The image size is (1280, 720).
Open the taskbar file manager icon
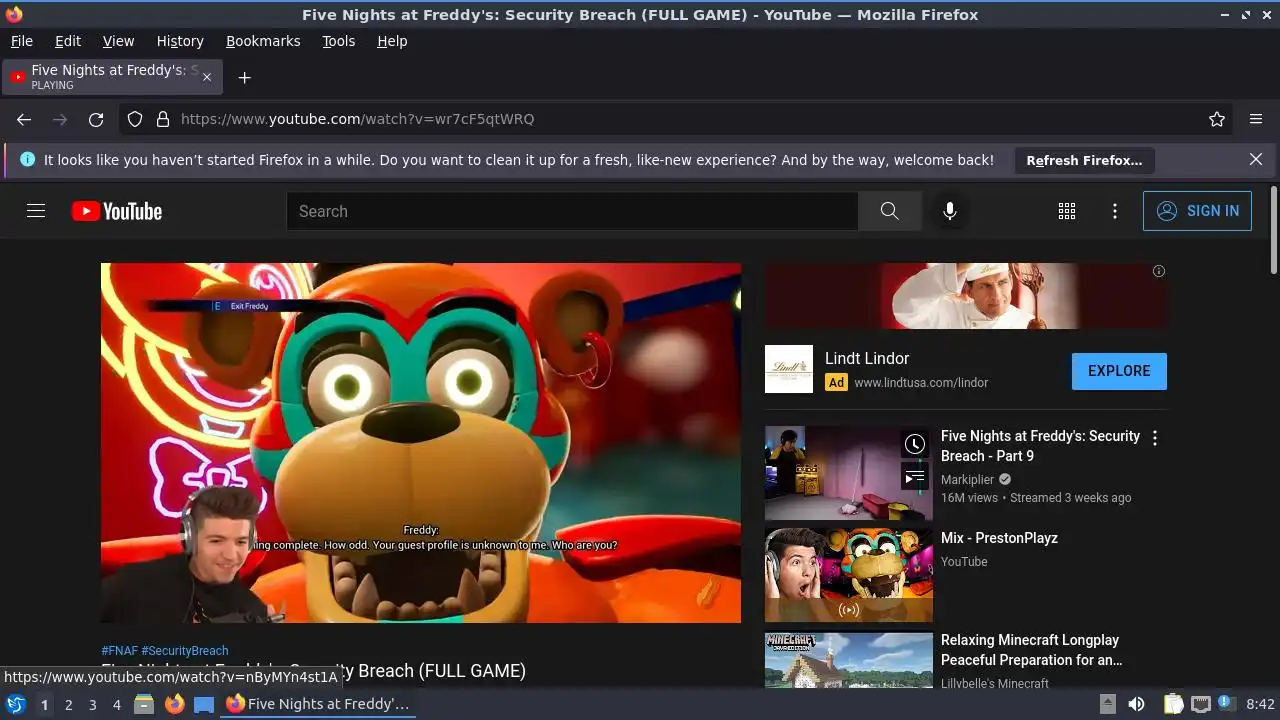coord(144,704)
